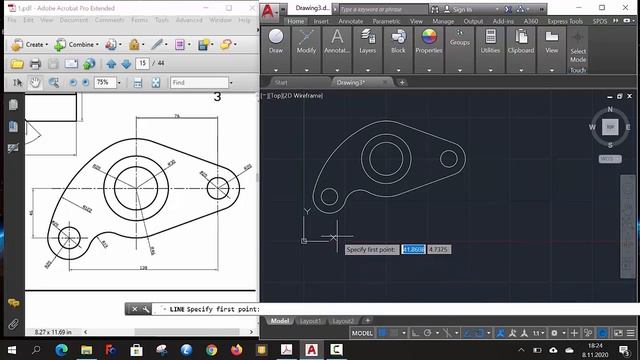Screen dimensions: 640x360
Task: Click the fit one full page icon
Action: pyautogui.click(x=156, y=83)
